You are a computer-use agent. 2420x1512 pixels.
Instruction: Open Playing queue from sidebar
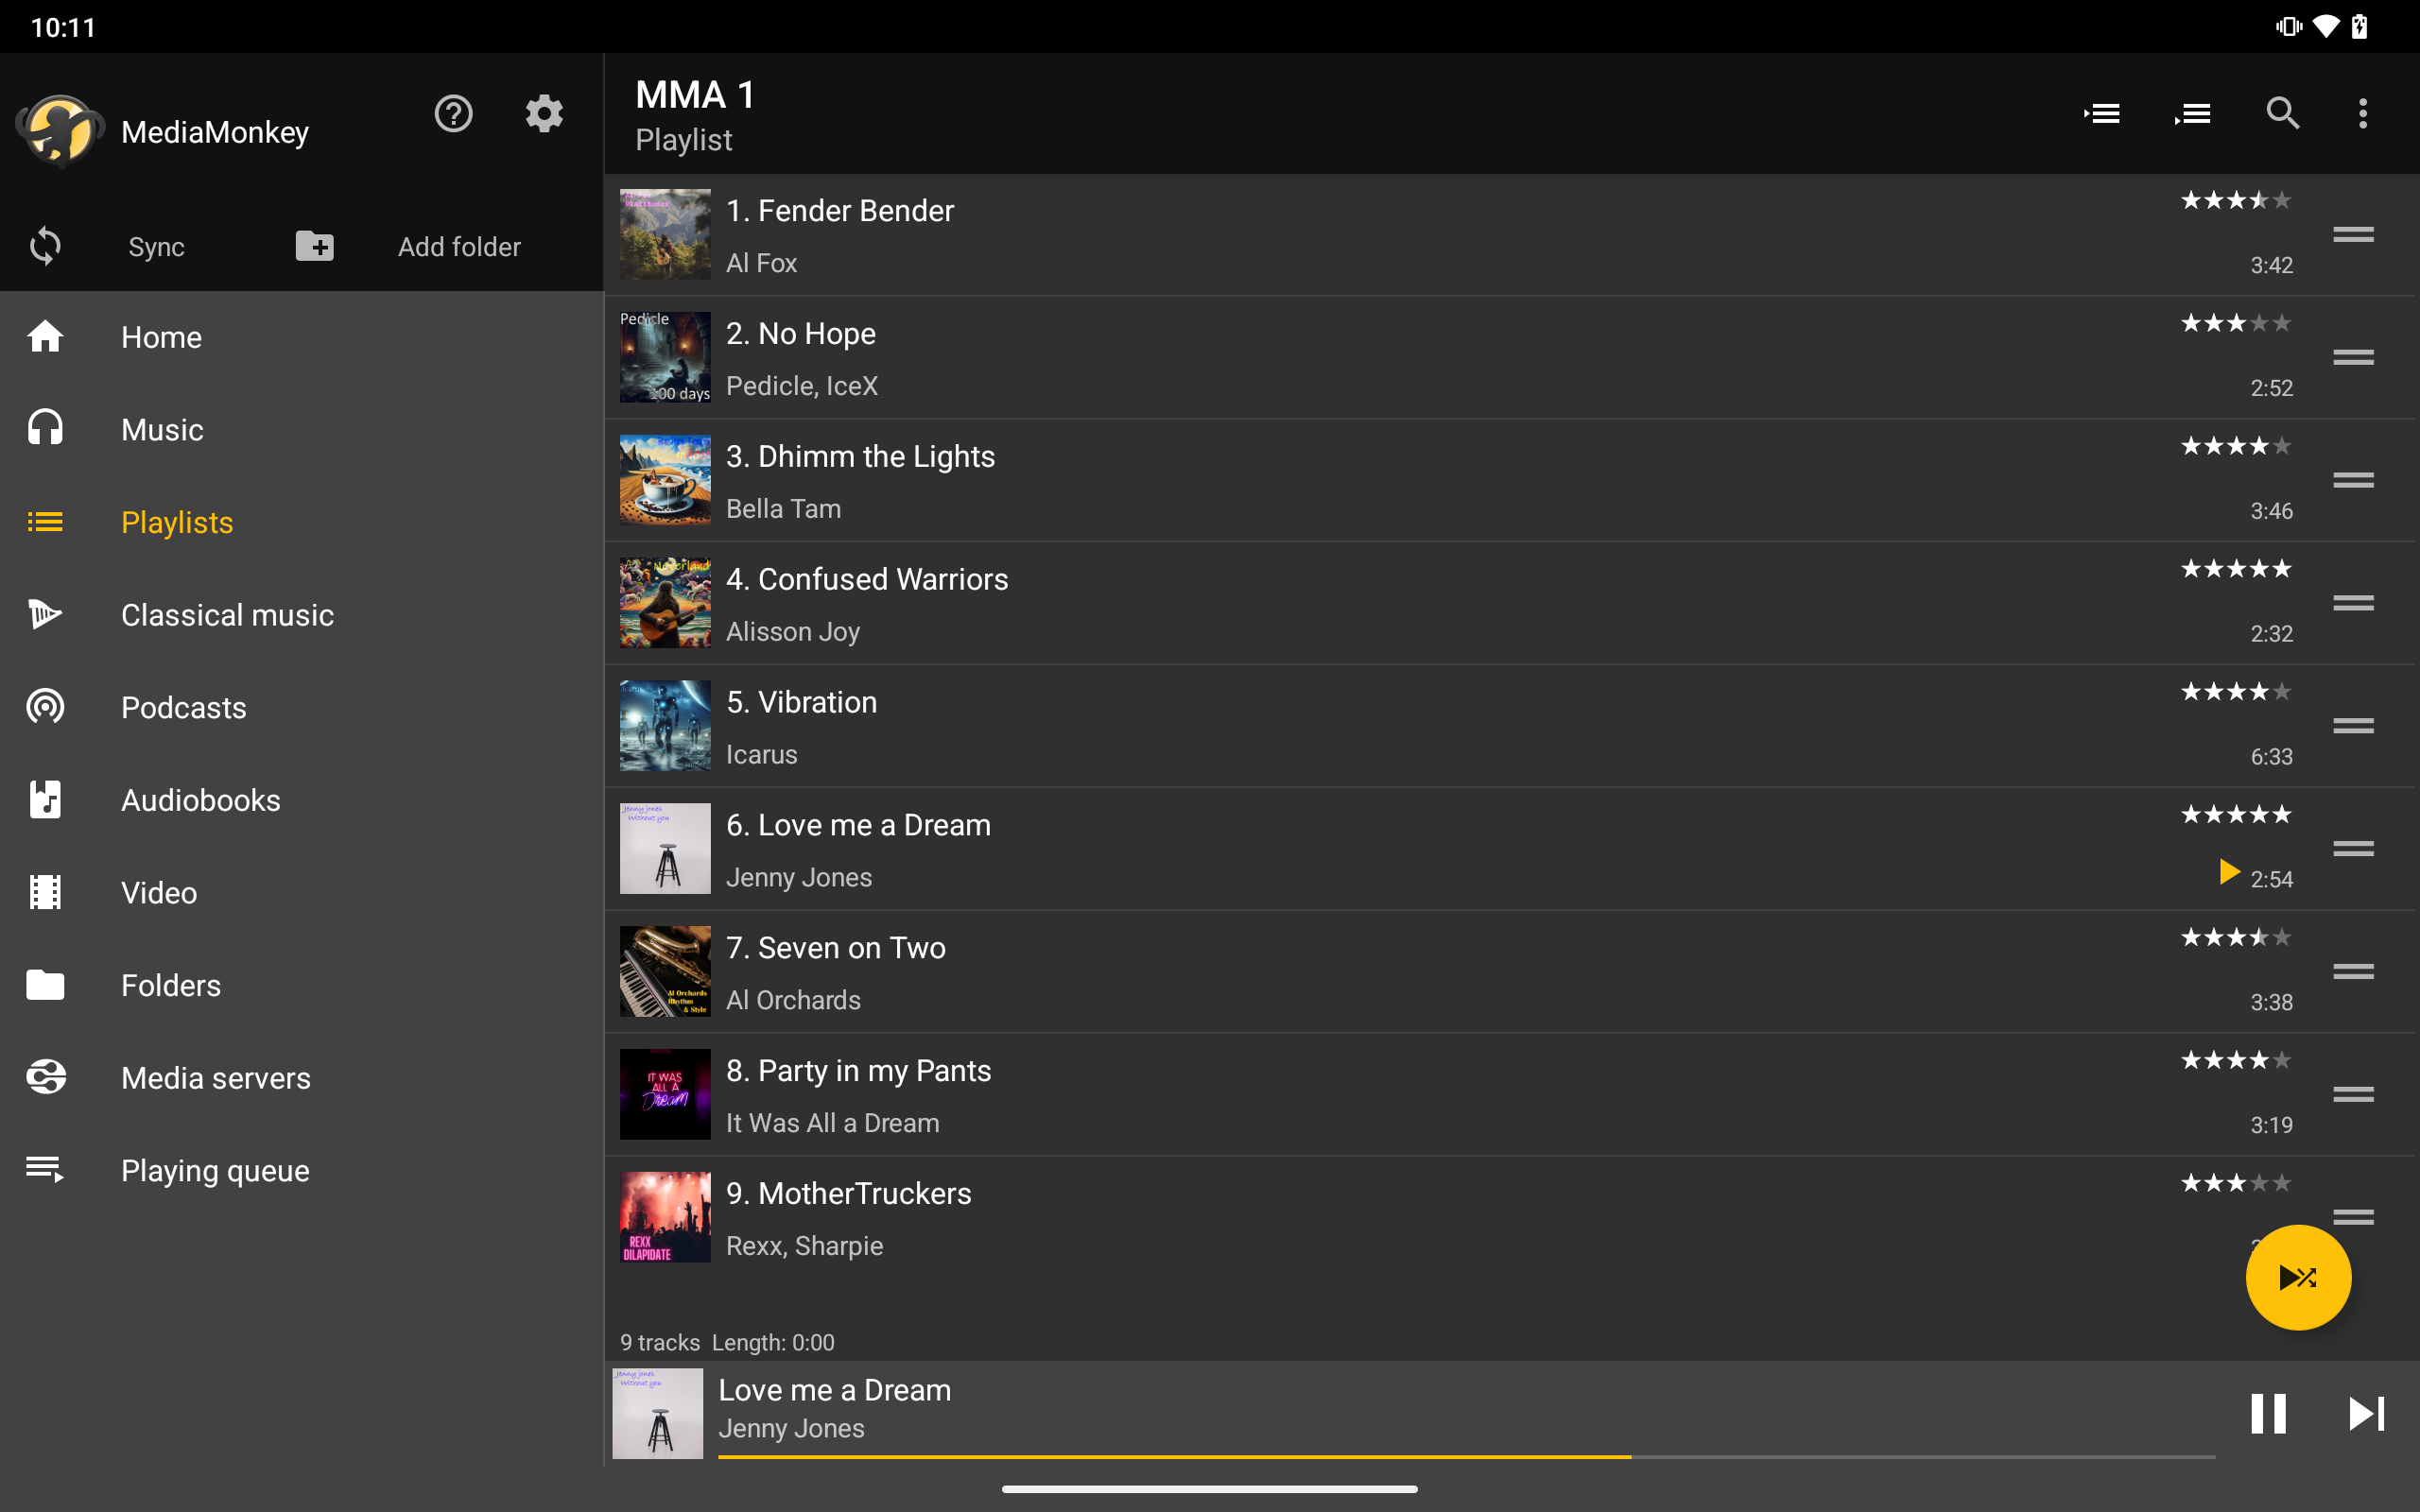click(215, 1170)
